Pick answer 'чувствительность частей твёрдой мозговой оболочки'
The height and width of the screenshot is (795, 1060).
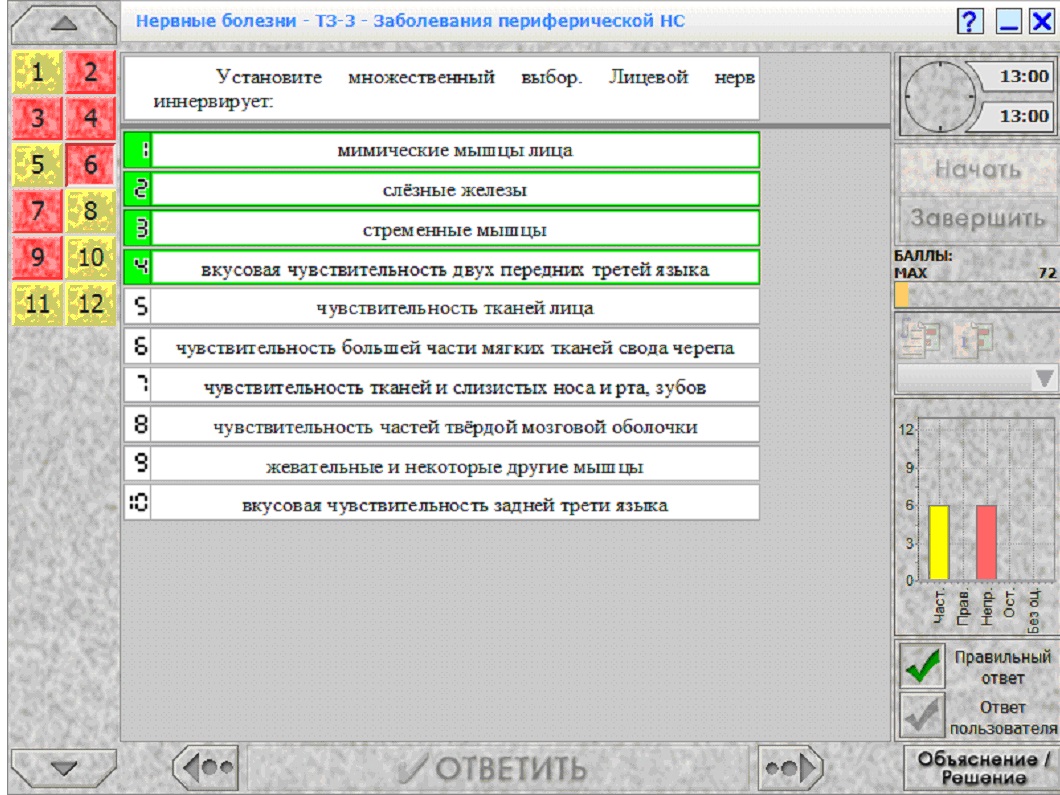441,426
